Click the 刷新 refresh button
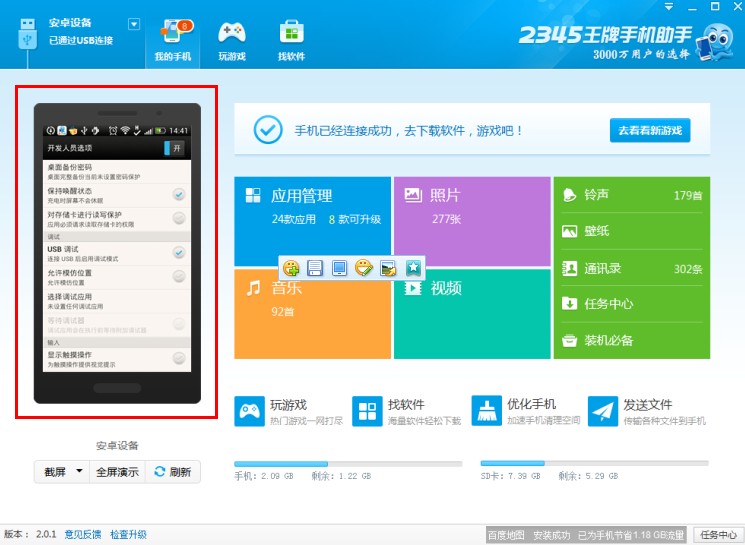Image resolution: width=745 pixels, height=545 pixels. click(173, 472)
